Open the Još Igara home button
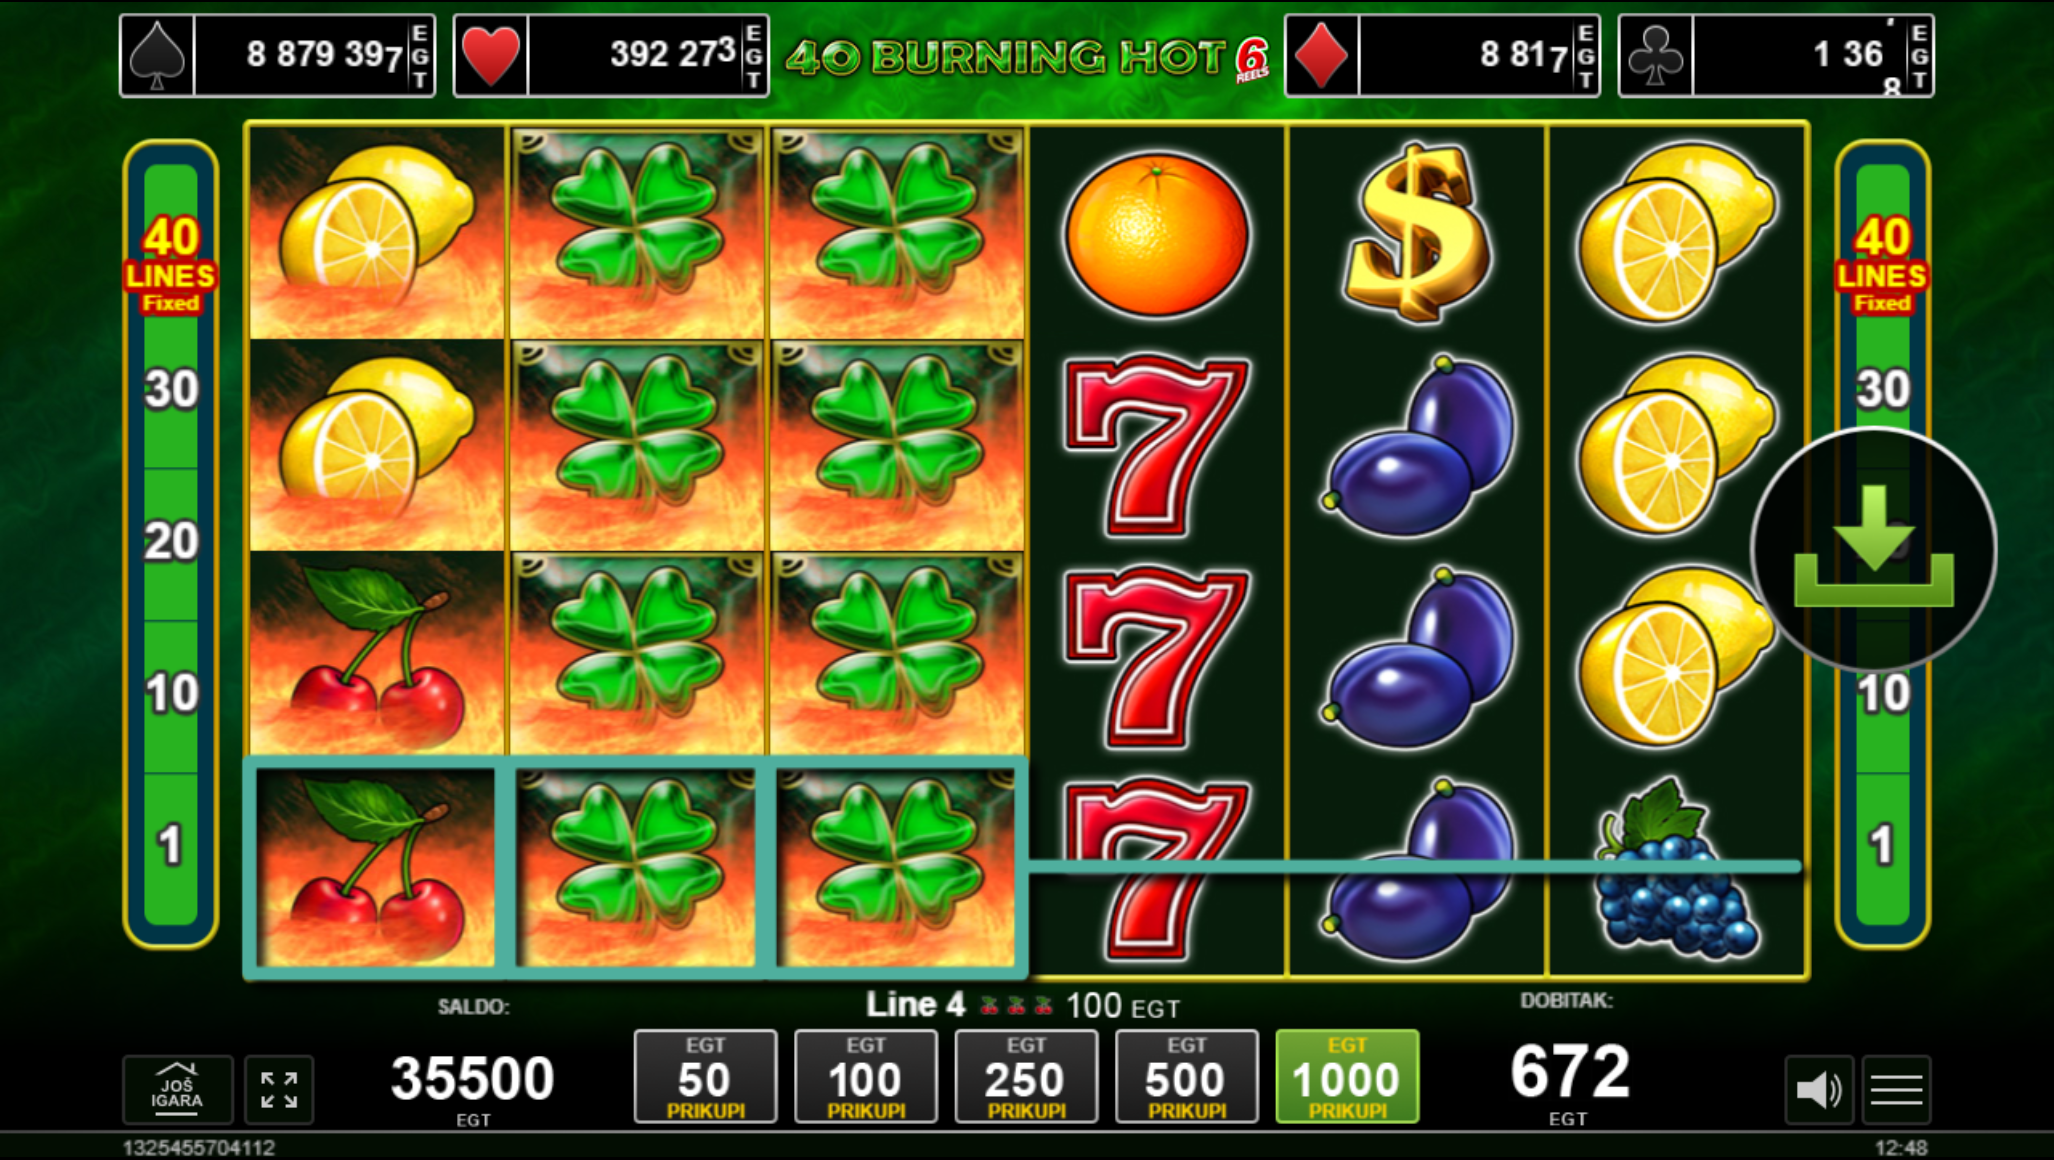2054x1160 pixels. coord(177,1090)
